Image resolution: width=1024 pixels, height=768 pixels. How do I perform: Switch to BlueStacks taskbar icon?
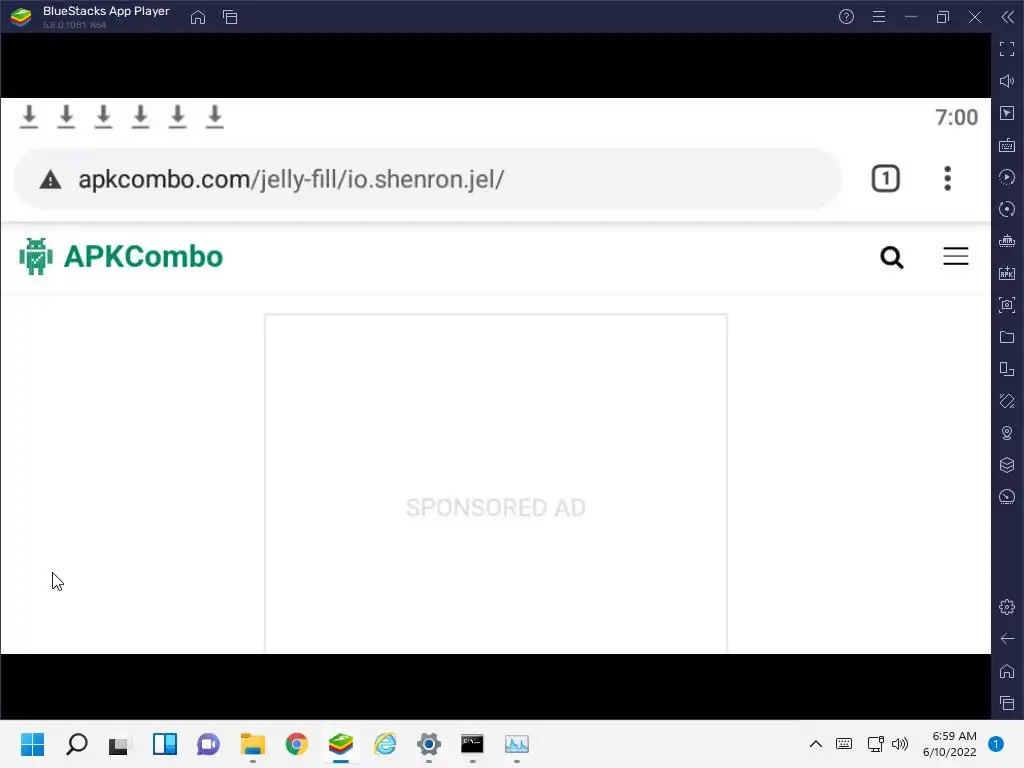tap(341, 744)
